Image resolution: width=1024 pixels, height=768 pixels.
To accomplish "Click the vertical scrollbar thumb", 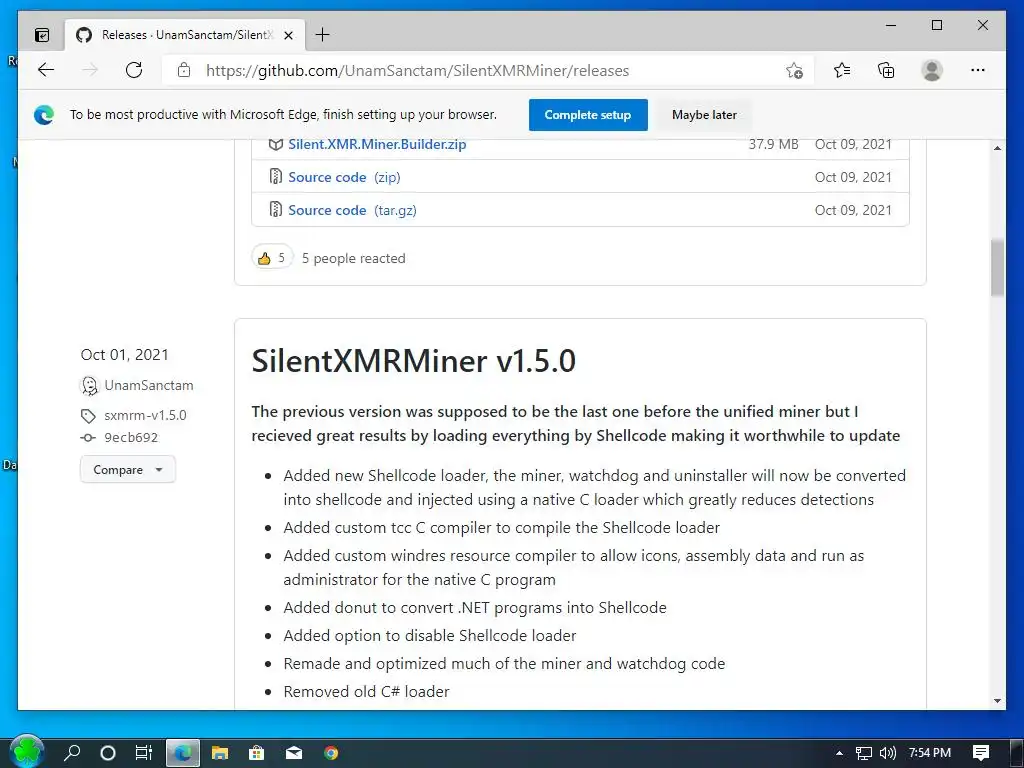I will [997, 268].
